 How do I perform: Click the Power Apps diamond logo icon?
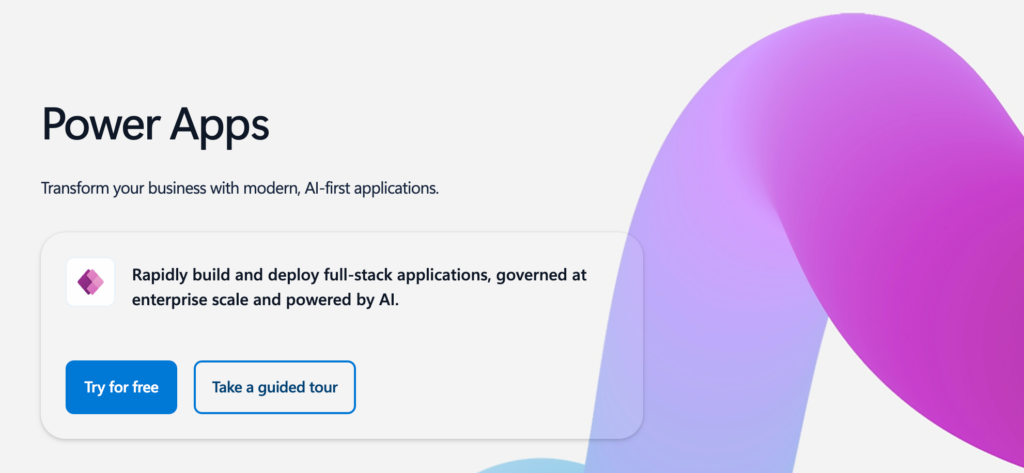click(x=91, y=282)
